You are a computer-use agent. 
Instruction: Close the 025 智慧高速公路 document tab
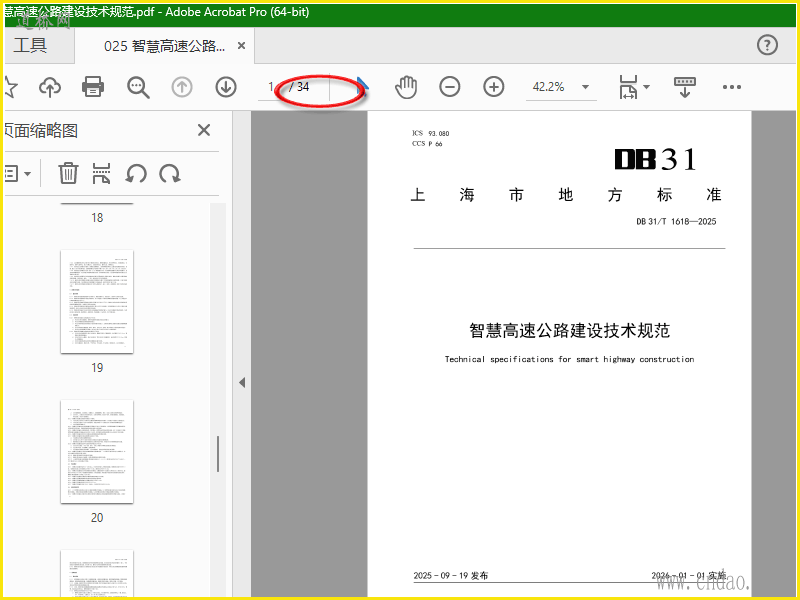(x=241, y=46)
